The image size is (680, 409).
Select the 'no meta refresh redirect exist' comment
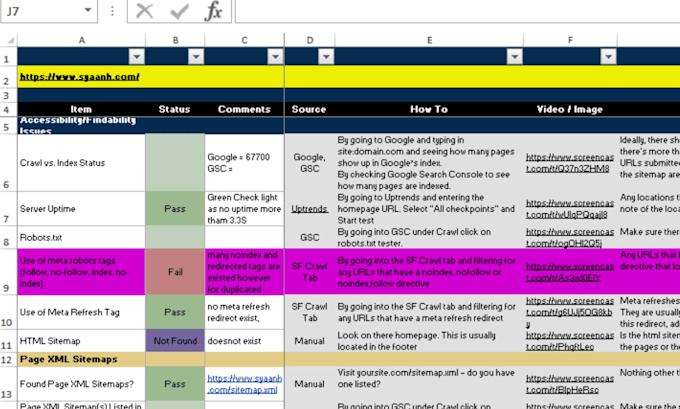coord(245,312)
